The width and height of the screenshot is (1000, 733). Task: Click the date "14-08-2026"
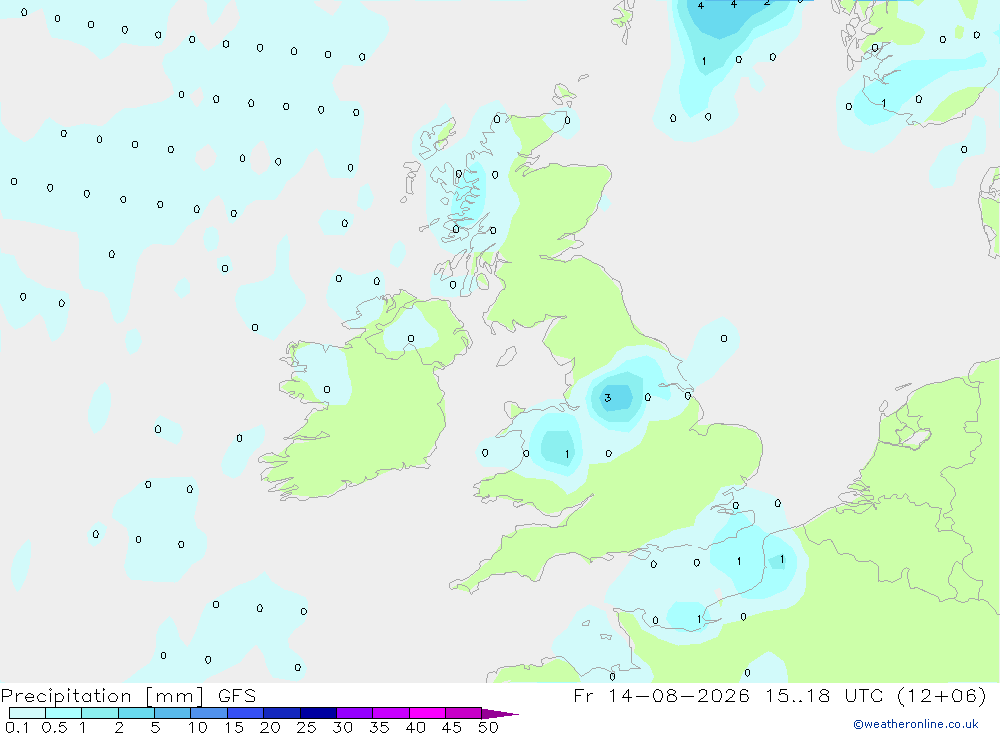pyautogui.click(x=679, y=695)
